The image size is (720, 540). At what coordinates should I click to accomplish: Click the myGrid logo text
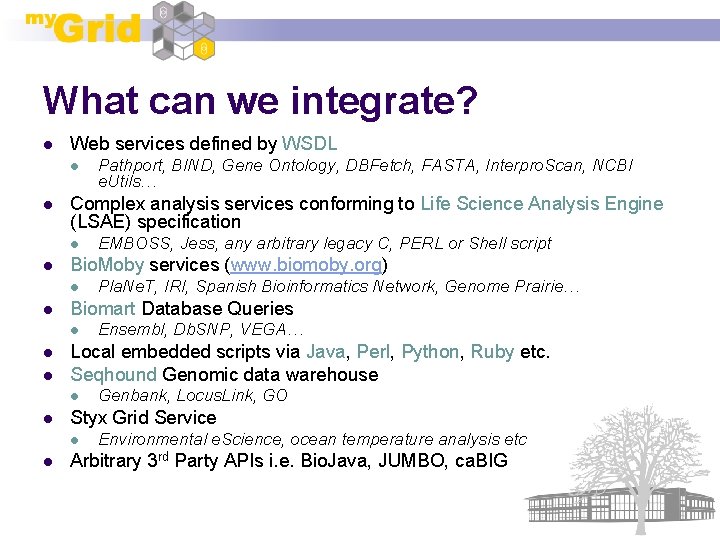83,27
